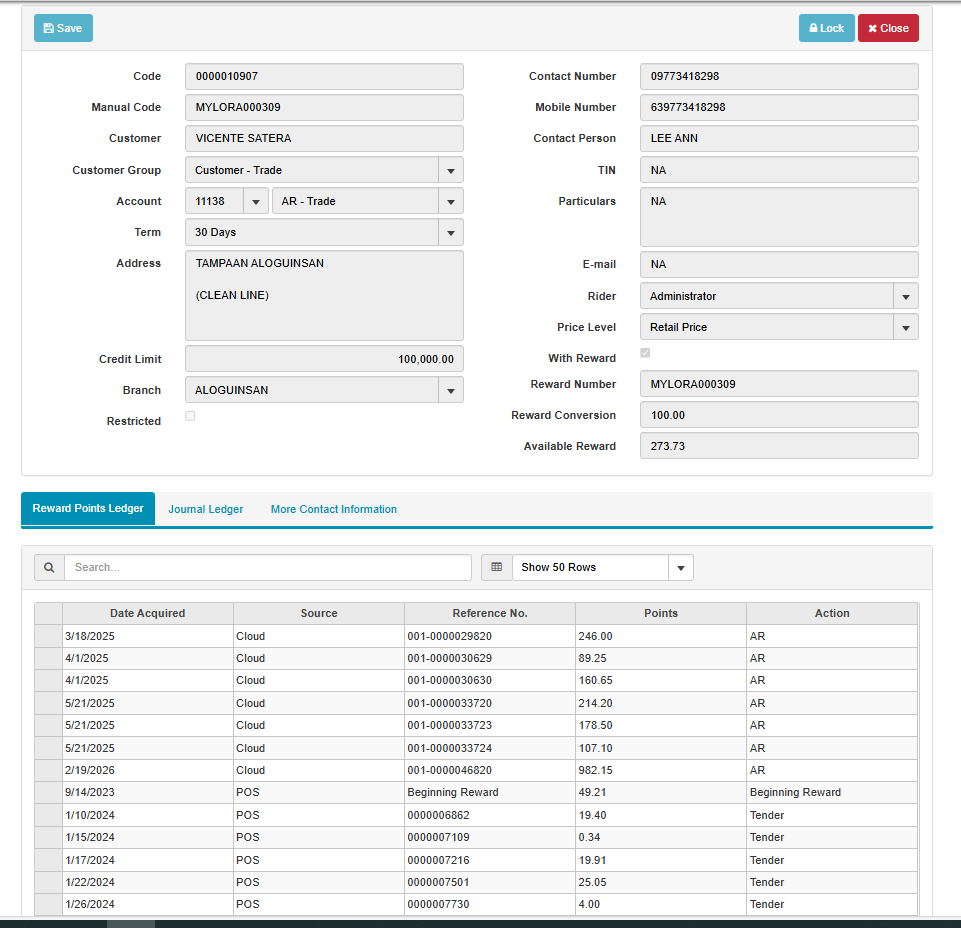This screenshot has height=928, width=961.
Task: Select the Reward Points Ledger tab
Action: click(88, 509)
